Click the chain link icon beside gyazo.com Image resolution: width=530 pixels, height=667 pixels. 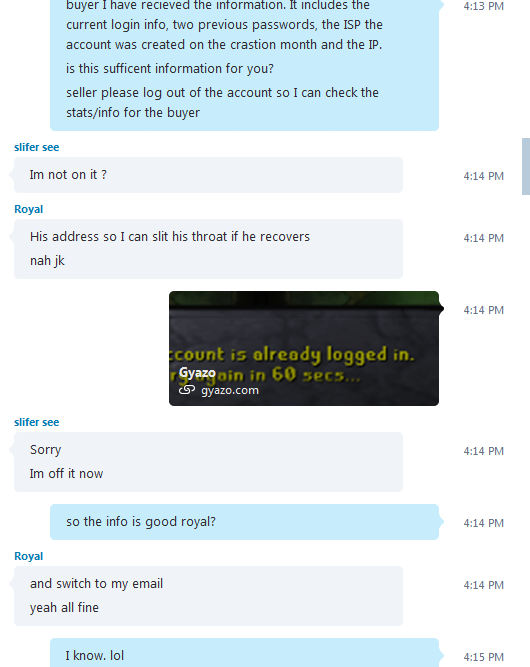pyautogui.click(x=187, y=390)
